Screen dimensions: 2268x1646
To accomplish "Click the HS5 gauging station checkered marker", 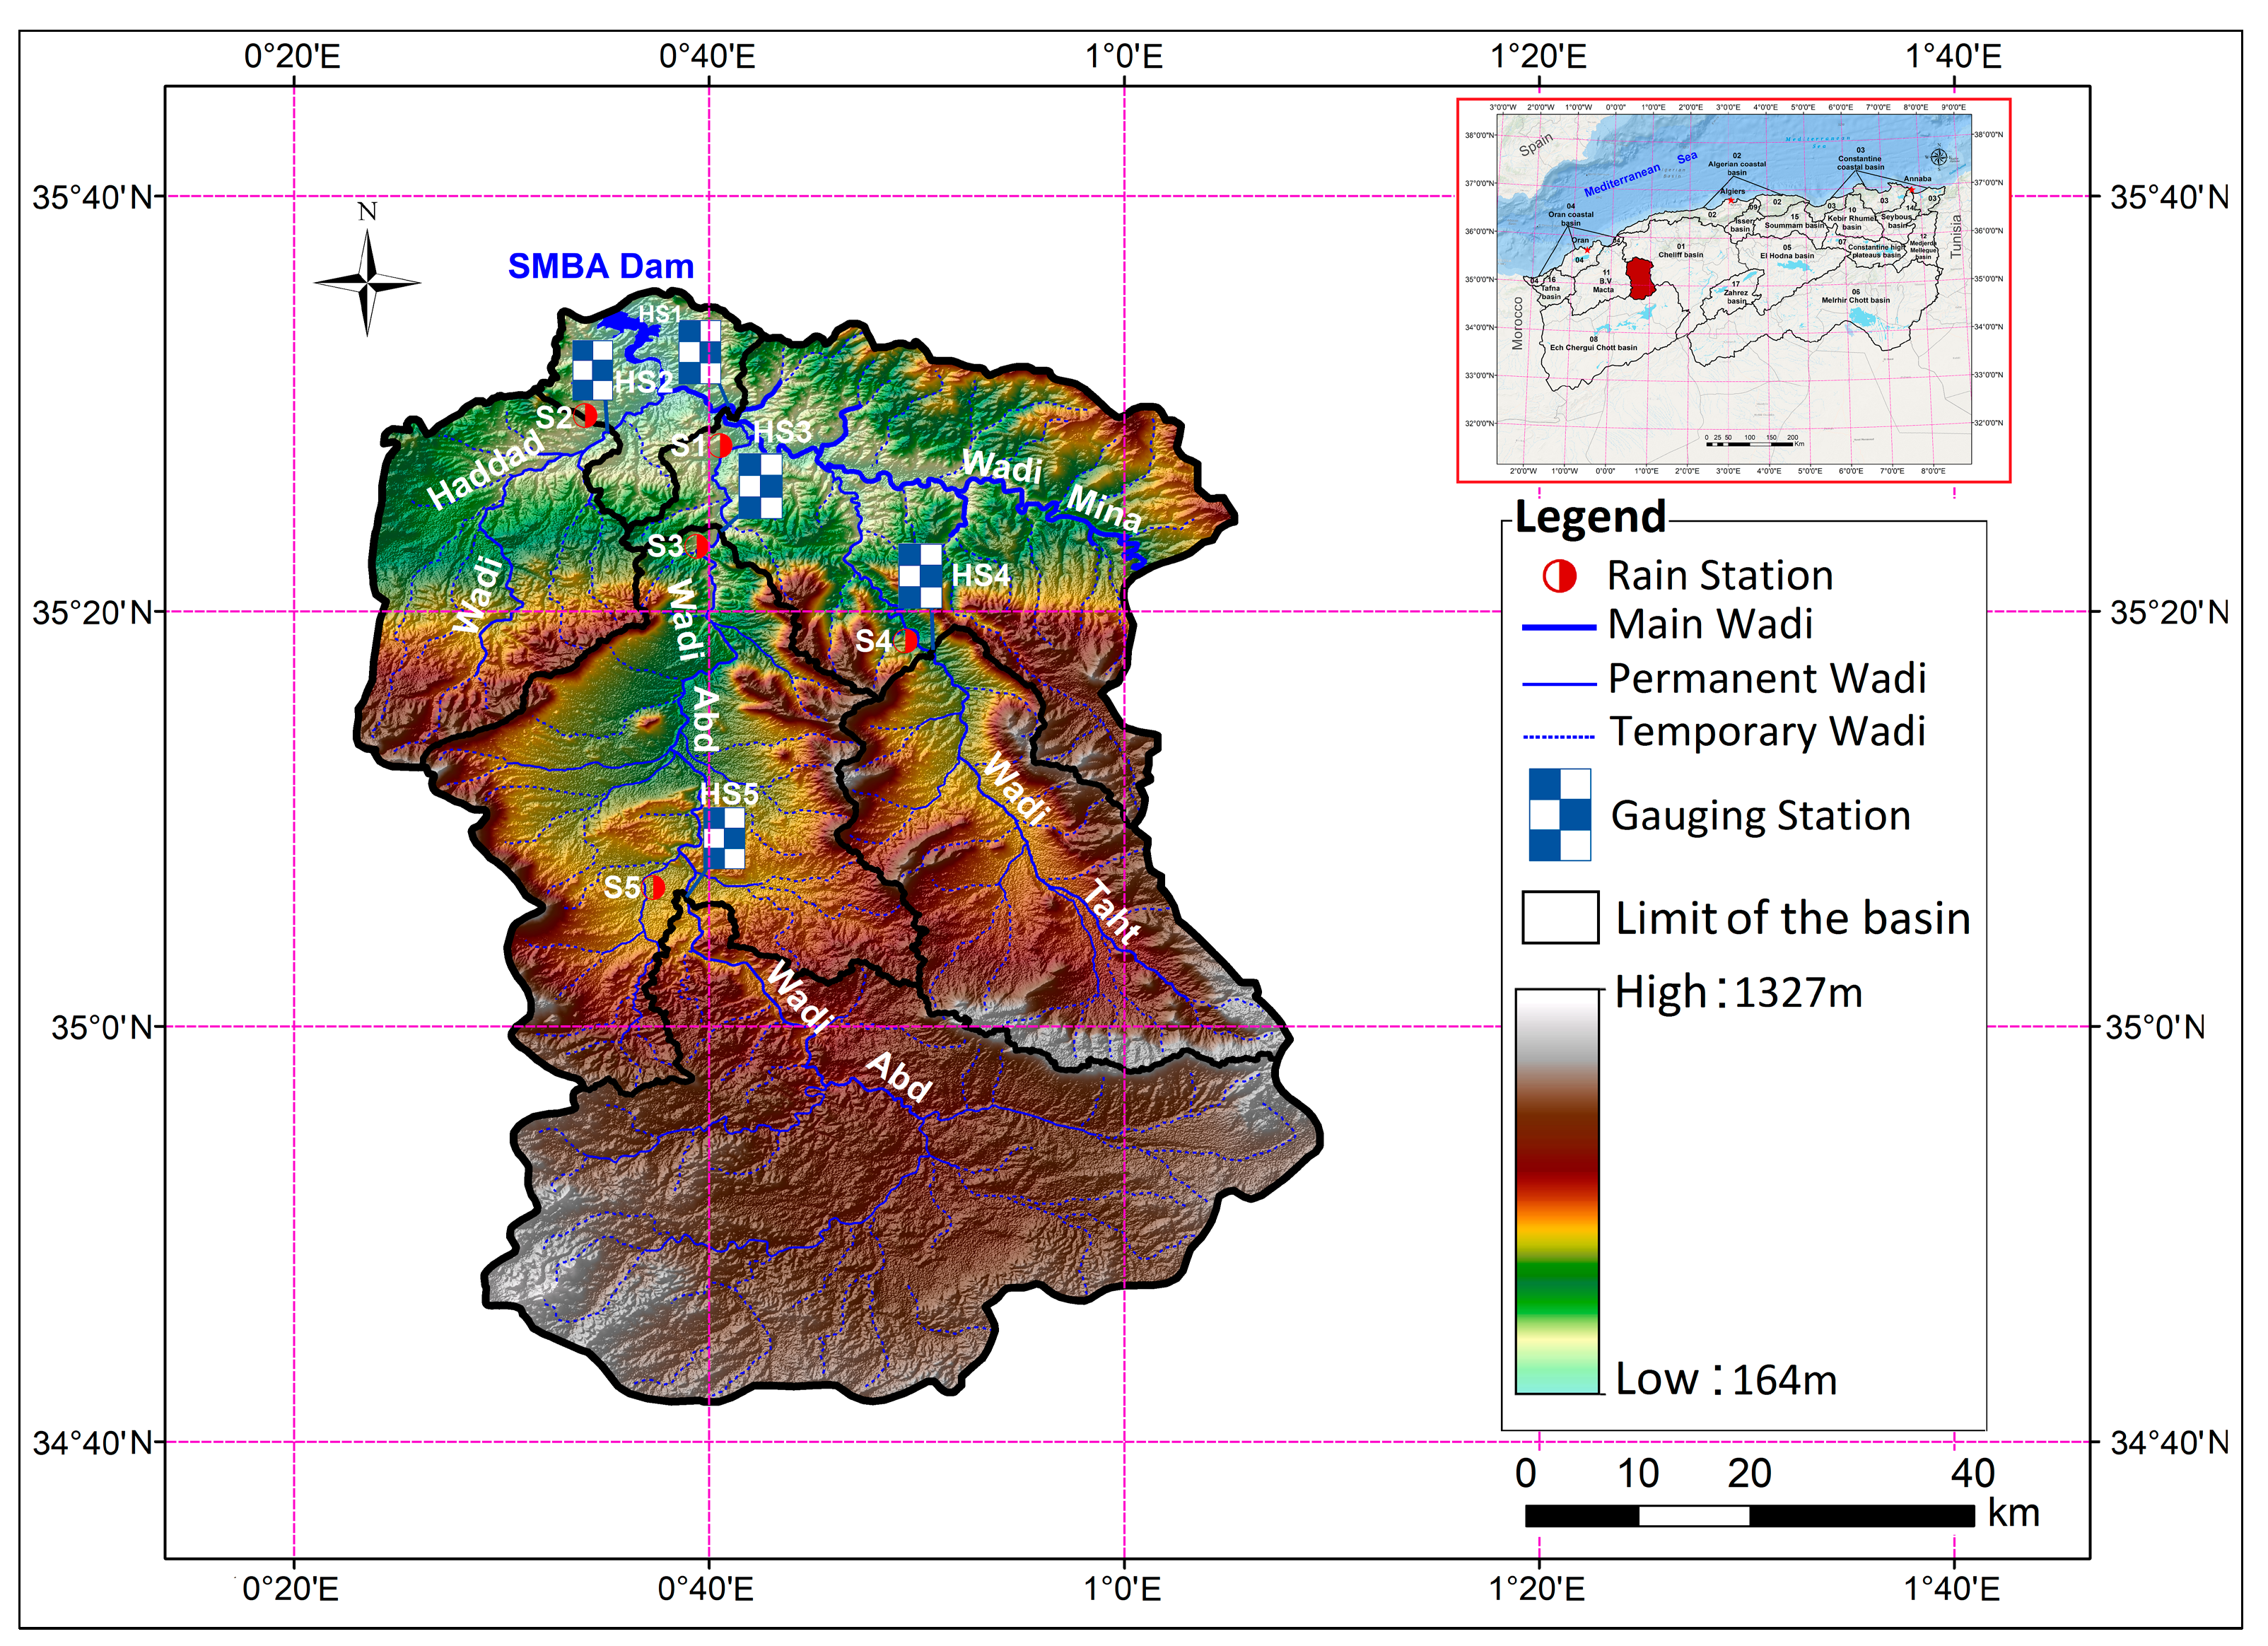I will pyautogui.click(x=724, y=838).
